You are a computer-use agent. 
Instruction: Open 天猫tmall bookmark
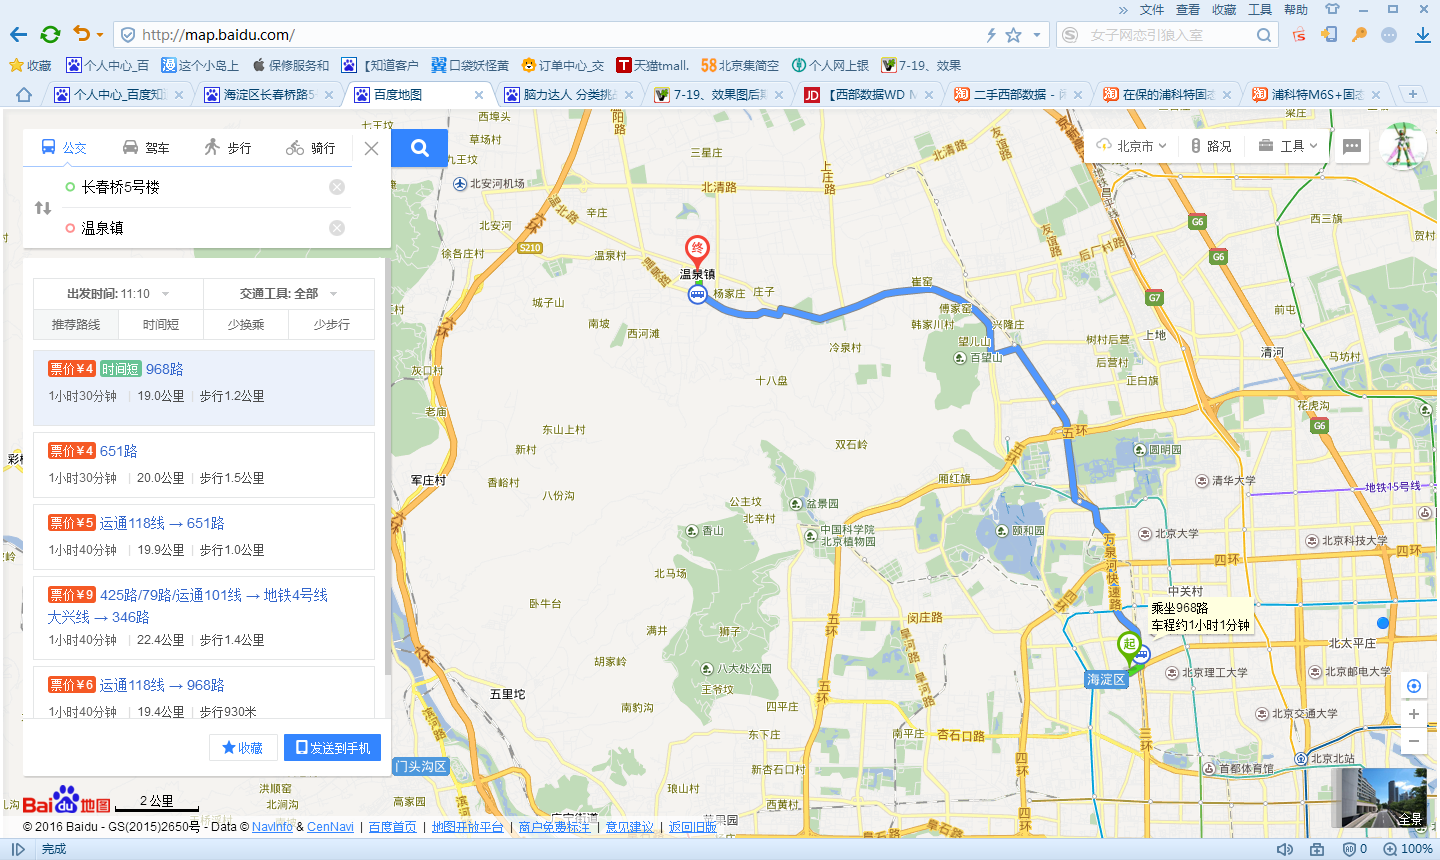(652, 65)
